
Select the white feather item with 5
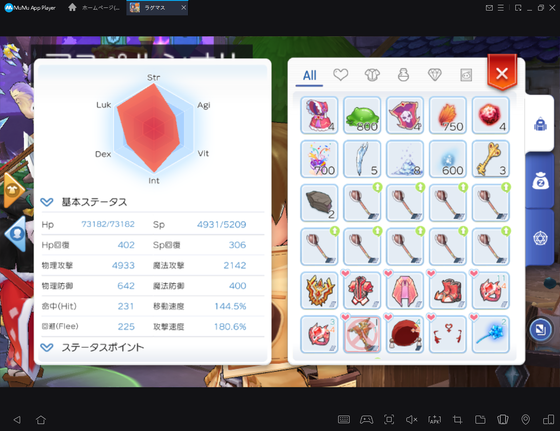pyautogui.click(x=362, y=159)
